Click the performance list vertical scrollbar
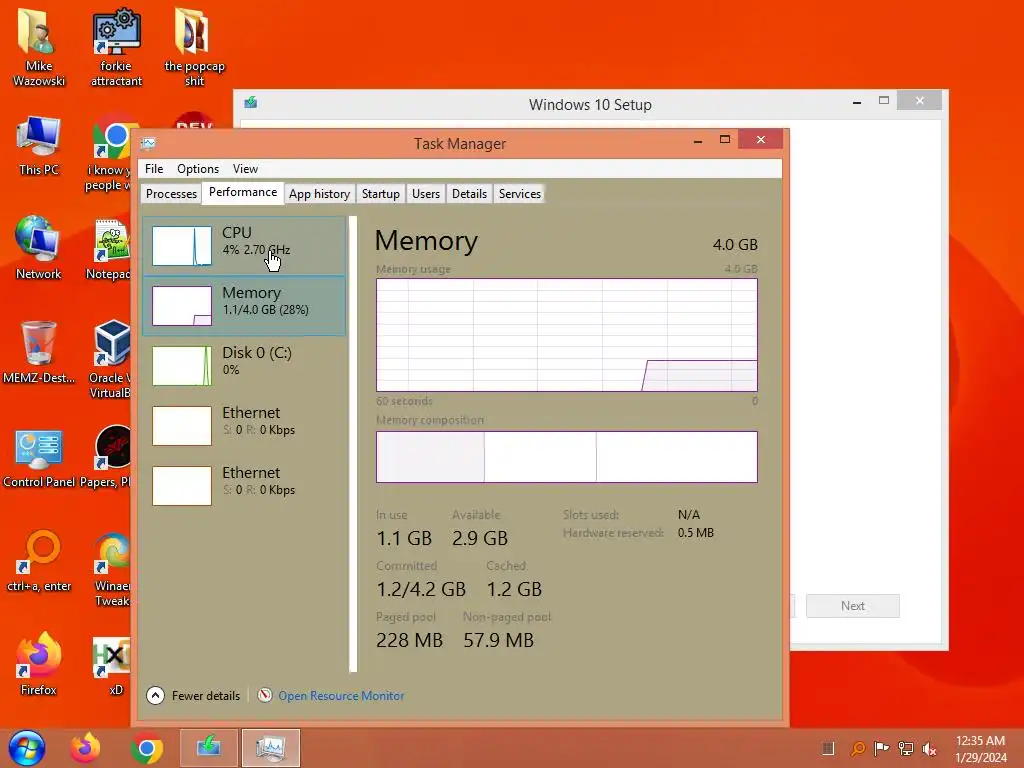The height and width of the screenshot is (768, 1024). tap(353, 444)
